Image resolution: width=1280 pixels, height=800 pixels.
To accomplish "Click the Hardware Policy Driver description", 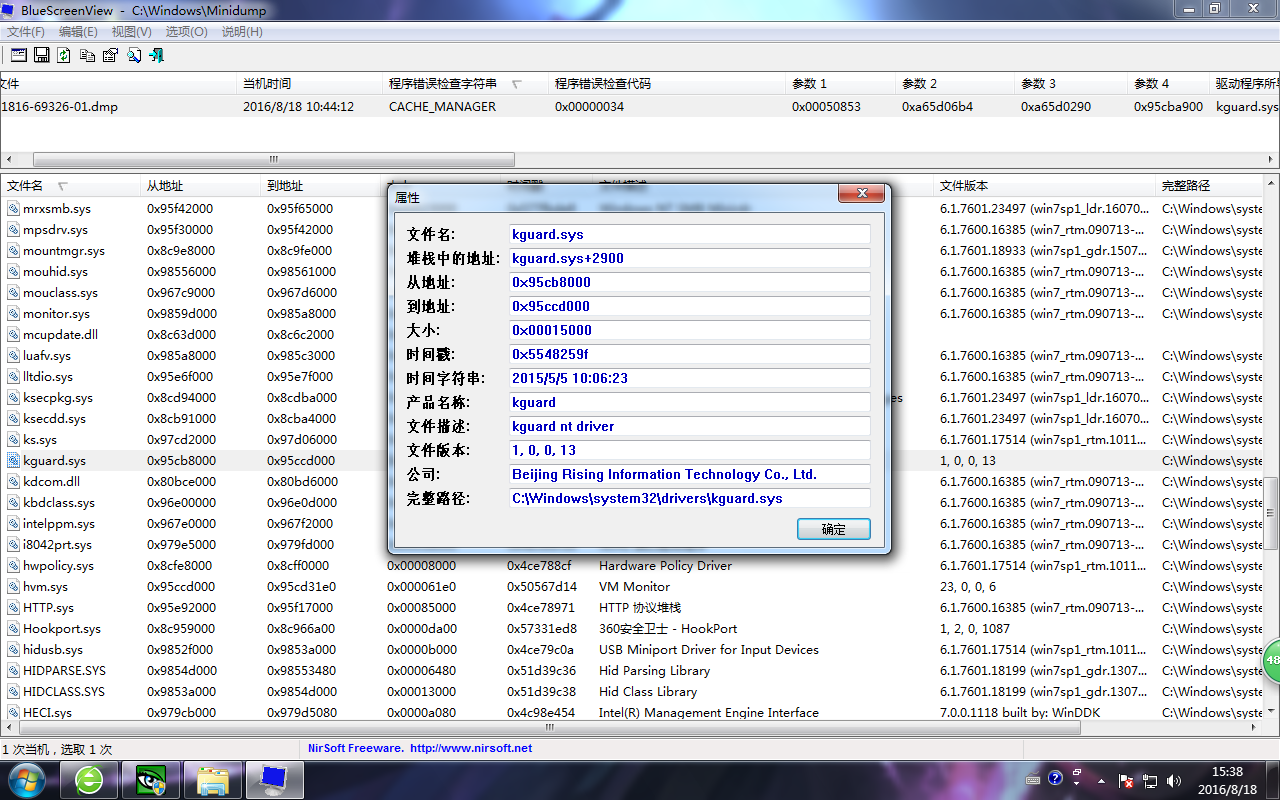I will tap(665, 566).
